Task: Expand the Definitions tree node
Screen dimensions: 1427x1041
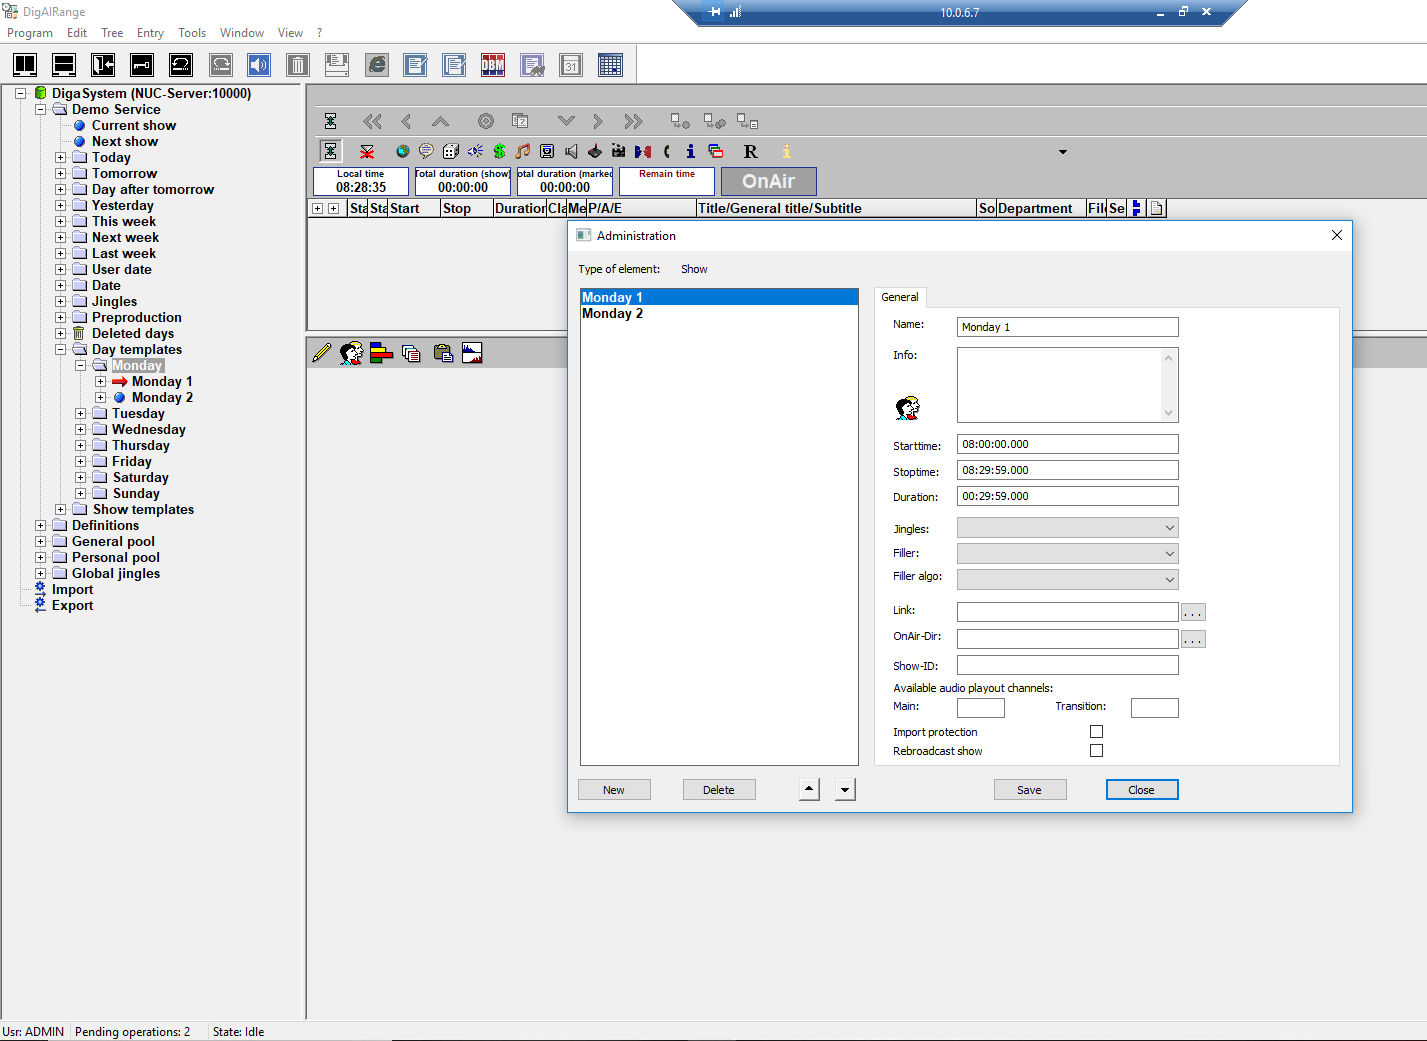Action: (41, 525)
